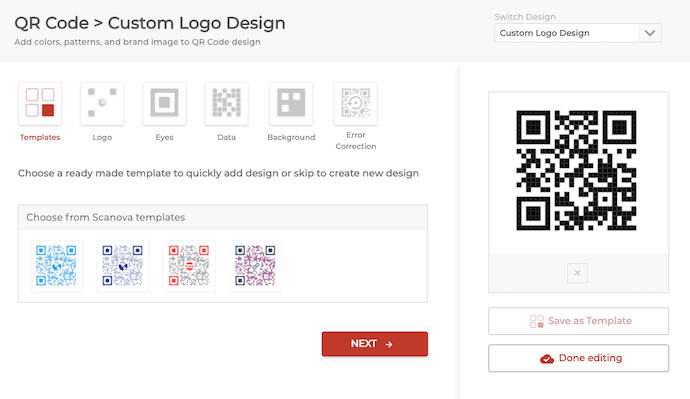Click Save as Template button
Screen dimensions: 690x399
pos(578,321)
